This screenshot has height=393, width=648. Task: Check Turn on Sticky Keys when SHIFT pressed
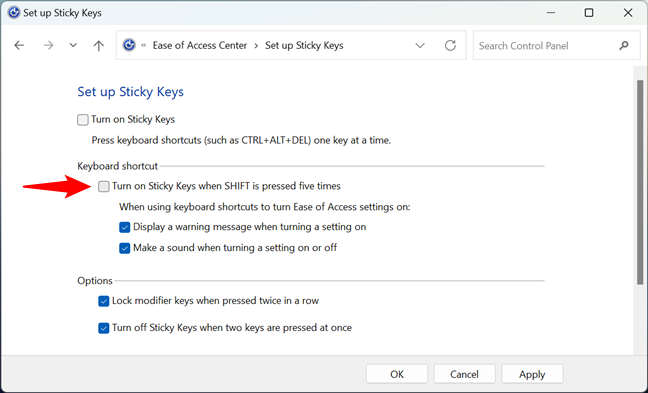point(104,186)
